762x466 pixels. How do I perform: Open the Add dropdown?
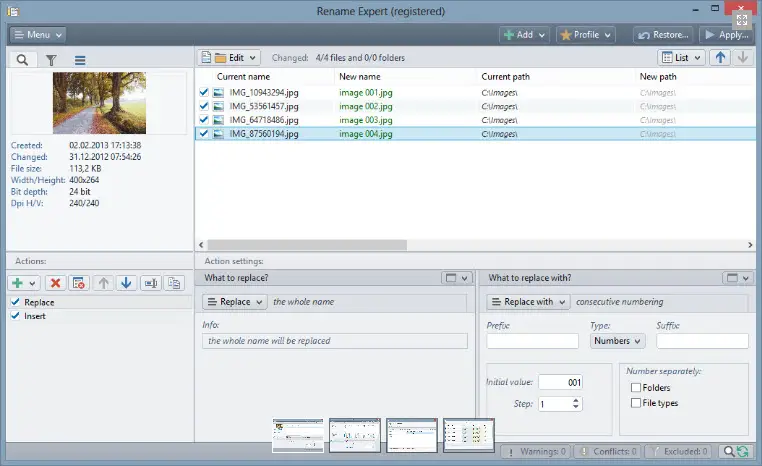[525, 35]
